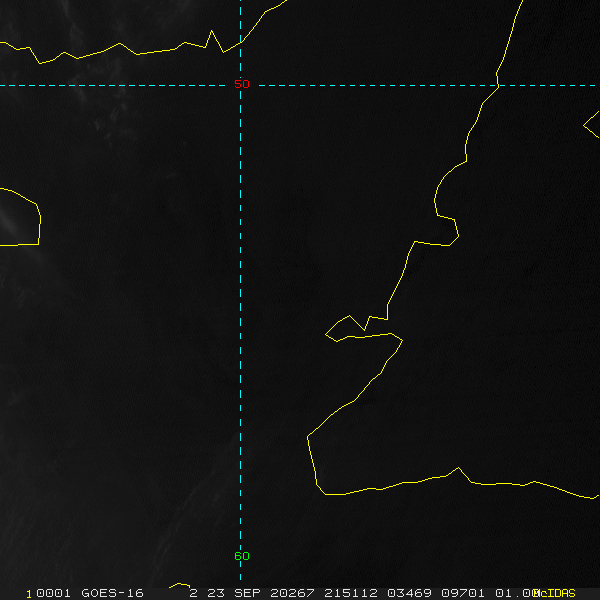The width and height of the screenshot is (600, 600).
Task: Click the yellow digit 1 at bottom-left corner
Action: point(29,593)
